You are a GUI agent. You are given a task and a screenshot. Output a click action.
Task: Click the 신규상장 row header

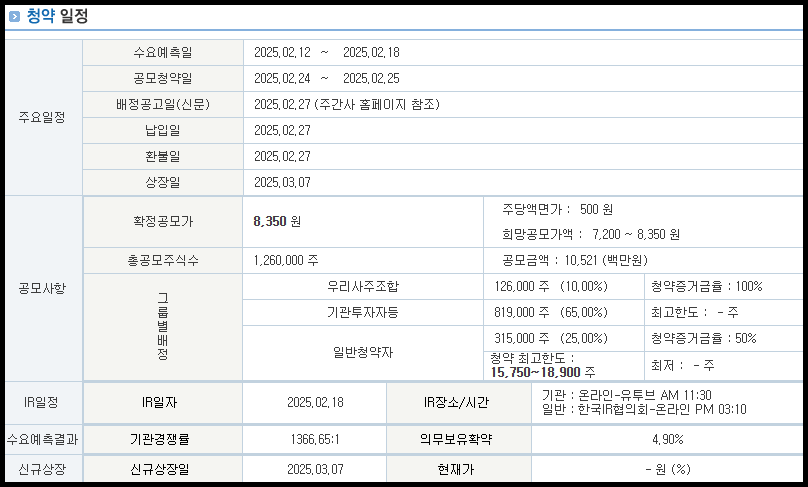point(42,469)
